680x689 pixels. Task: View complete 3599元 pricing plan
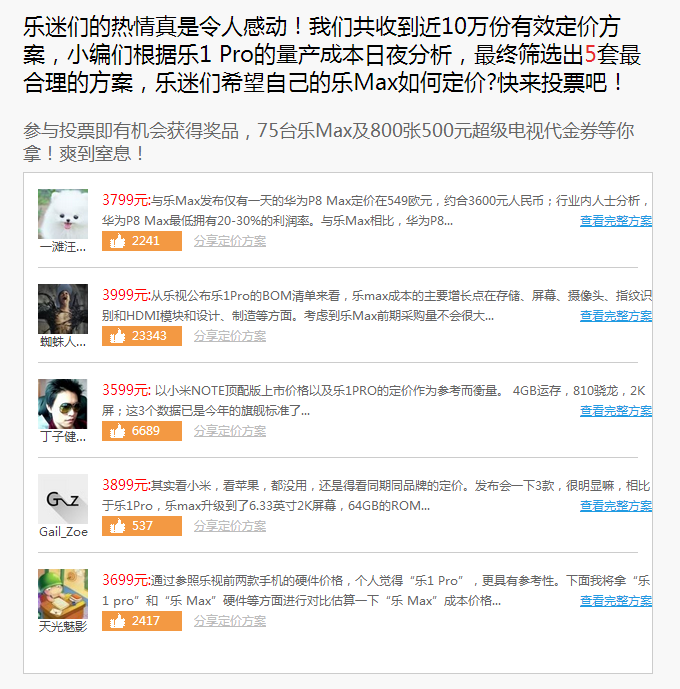(616, 411)
